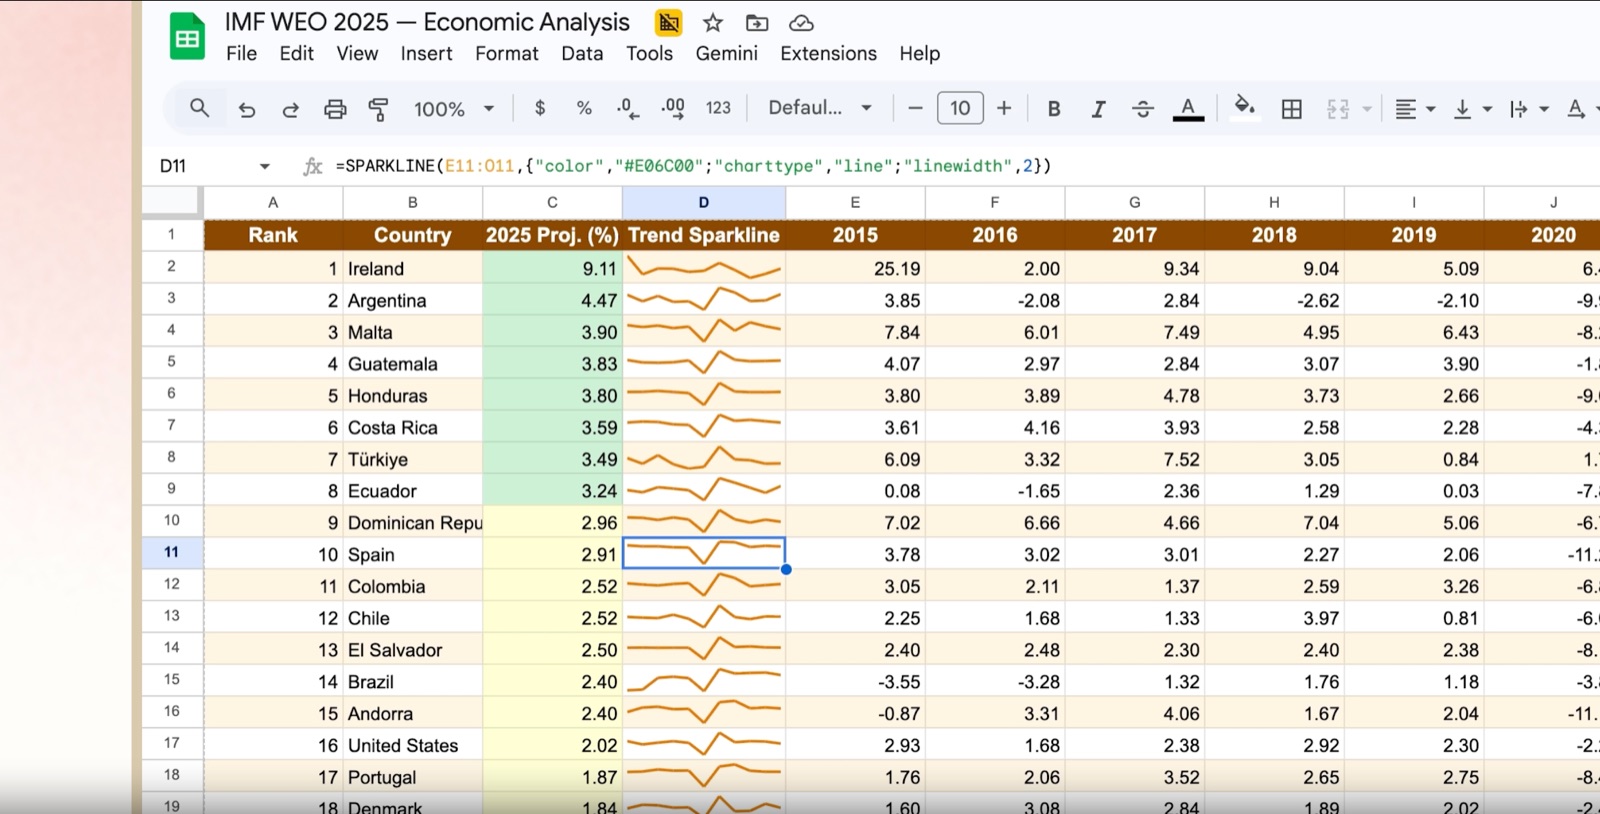Open vertical align dropdown
The image size is (1600, 814).
1471,109
